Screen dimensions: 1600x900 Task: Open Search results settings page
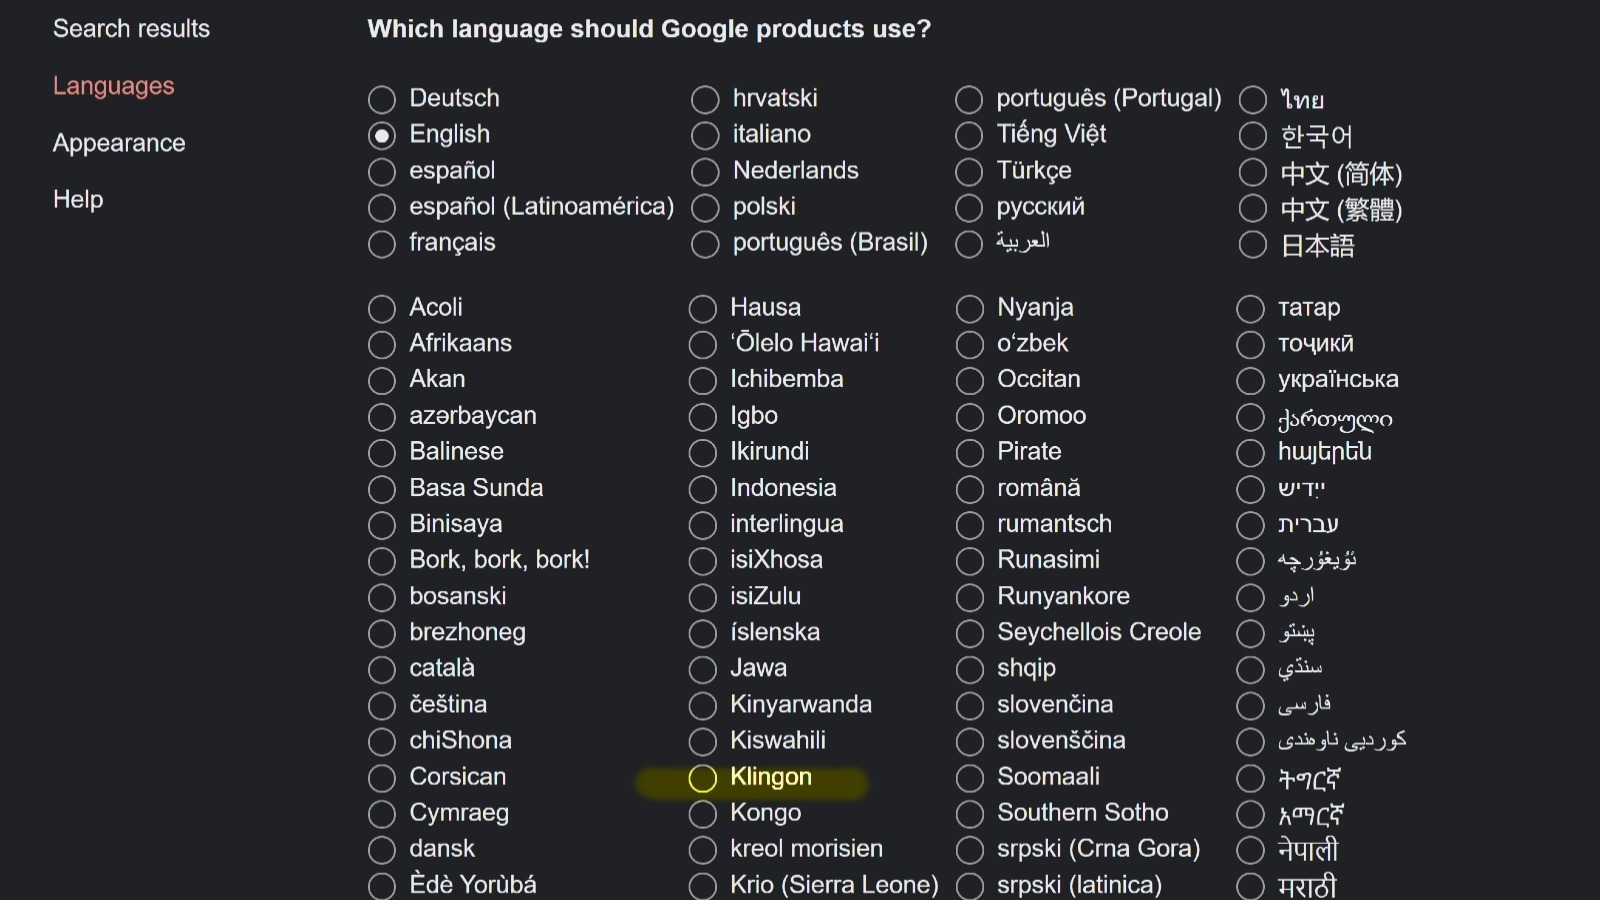click(131, 29)
